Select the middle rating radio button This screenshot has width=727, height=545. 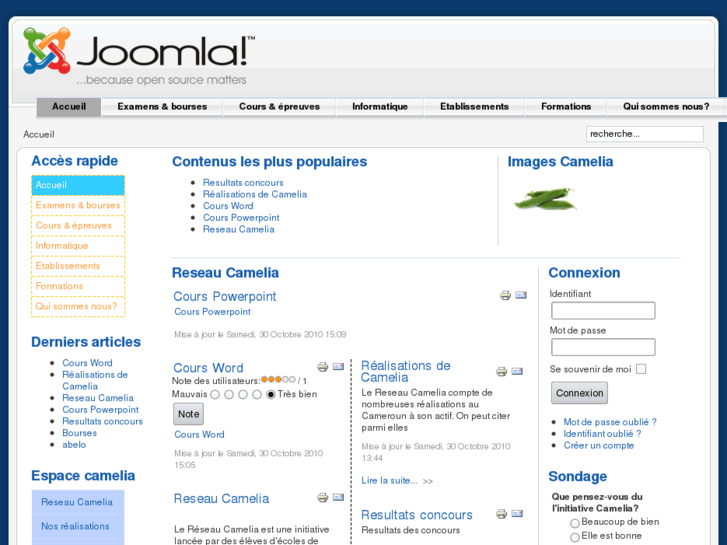(x=242, y=395)
